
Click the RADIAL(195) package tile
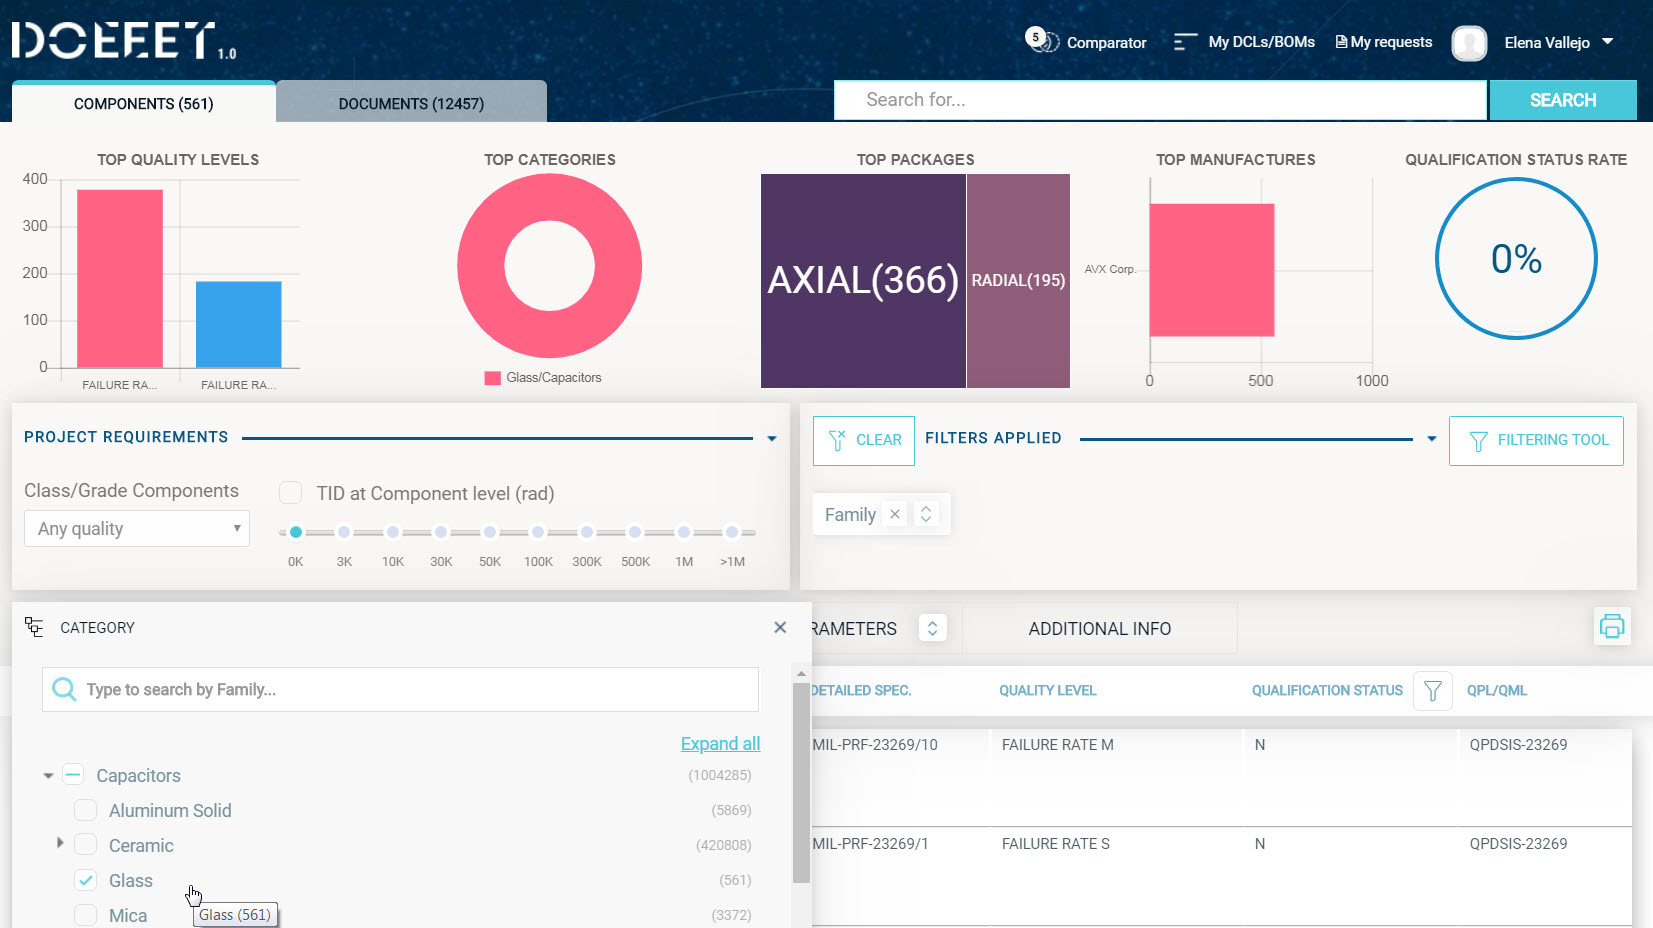[1018, 281]
